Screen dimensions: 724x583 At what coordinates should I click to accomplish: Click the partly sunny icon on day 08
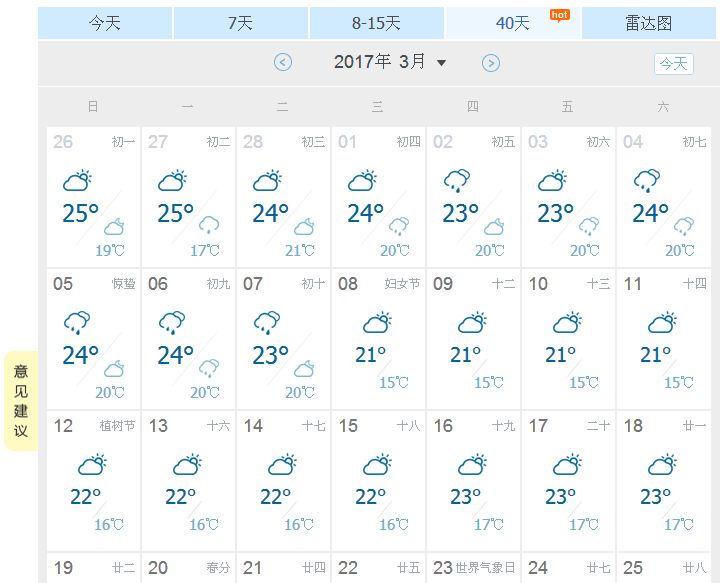tap(377, 322)
